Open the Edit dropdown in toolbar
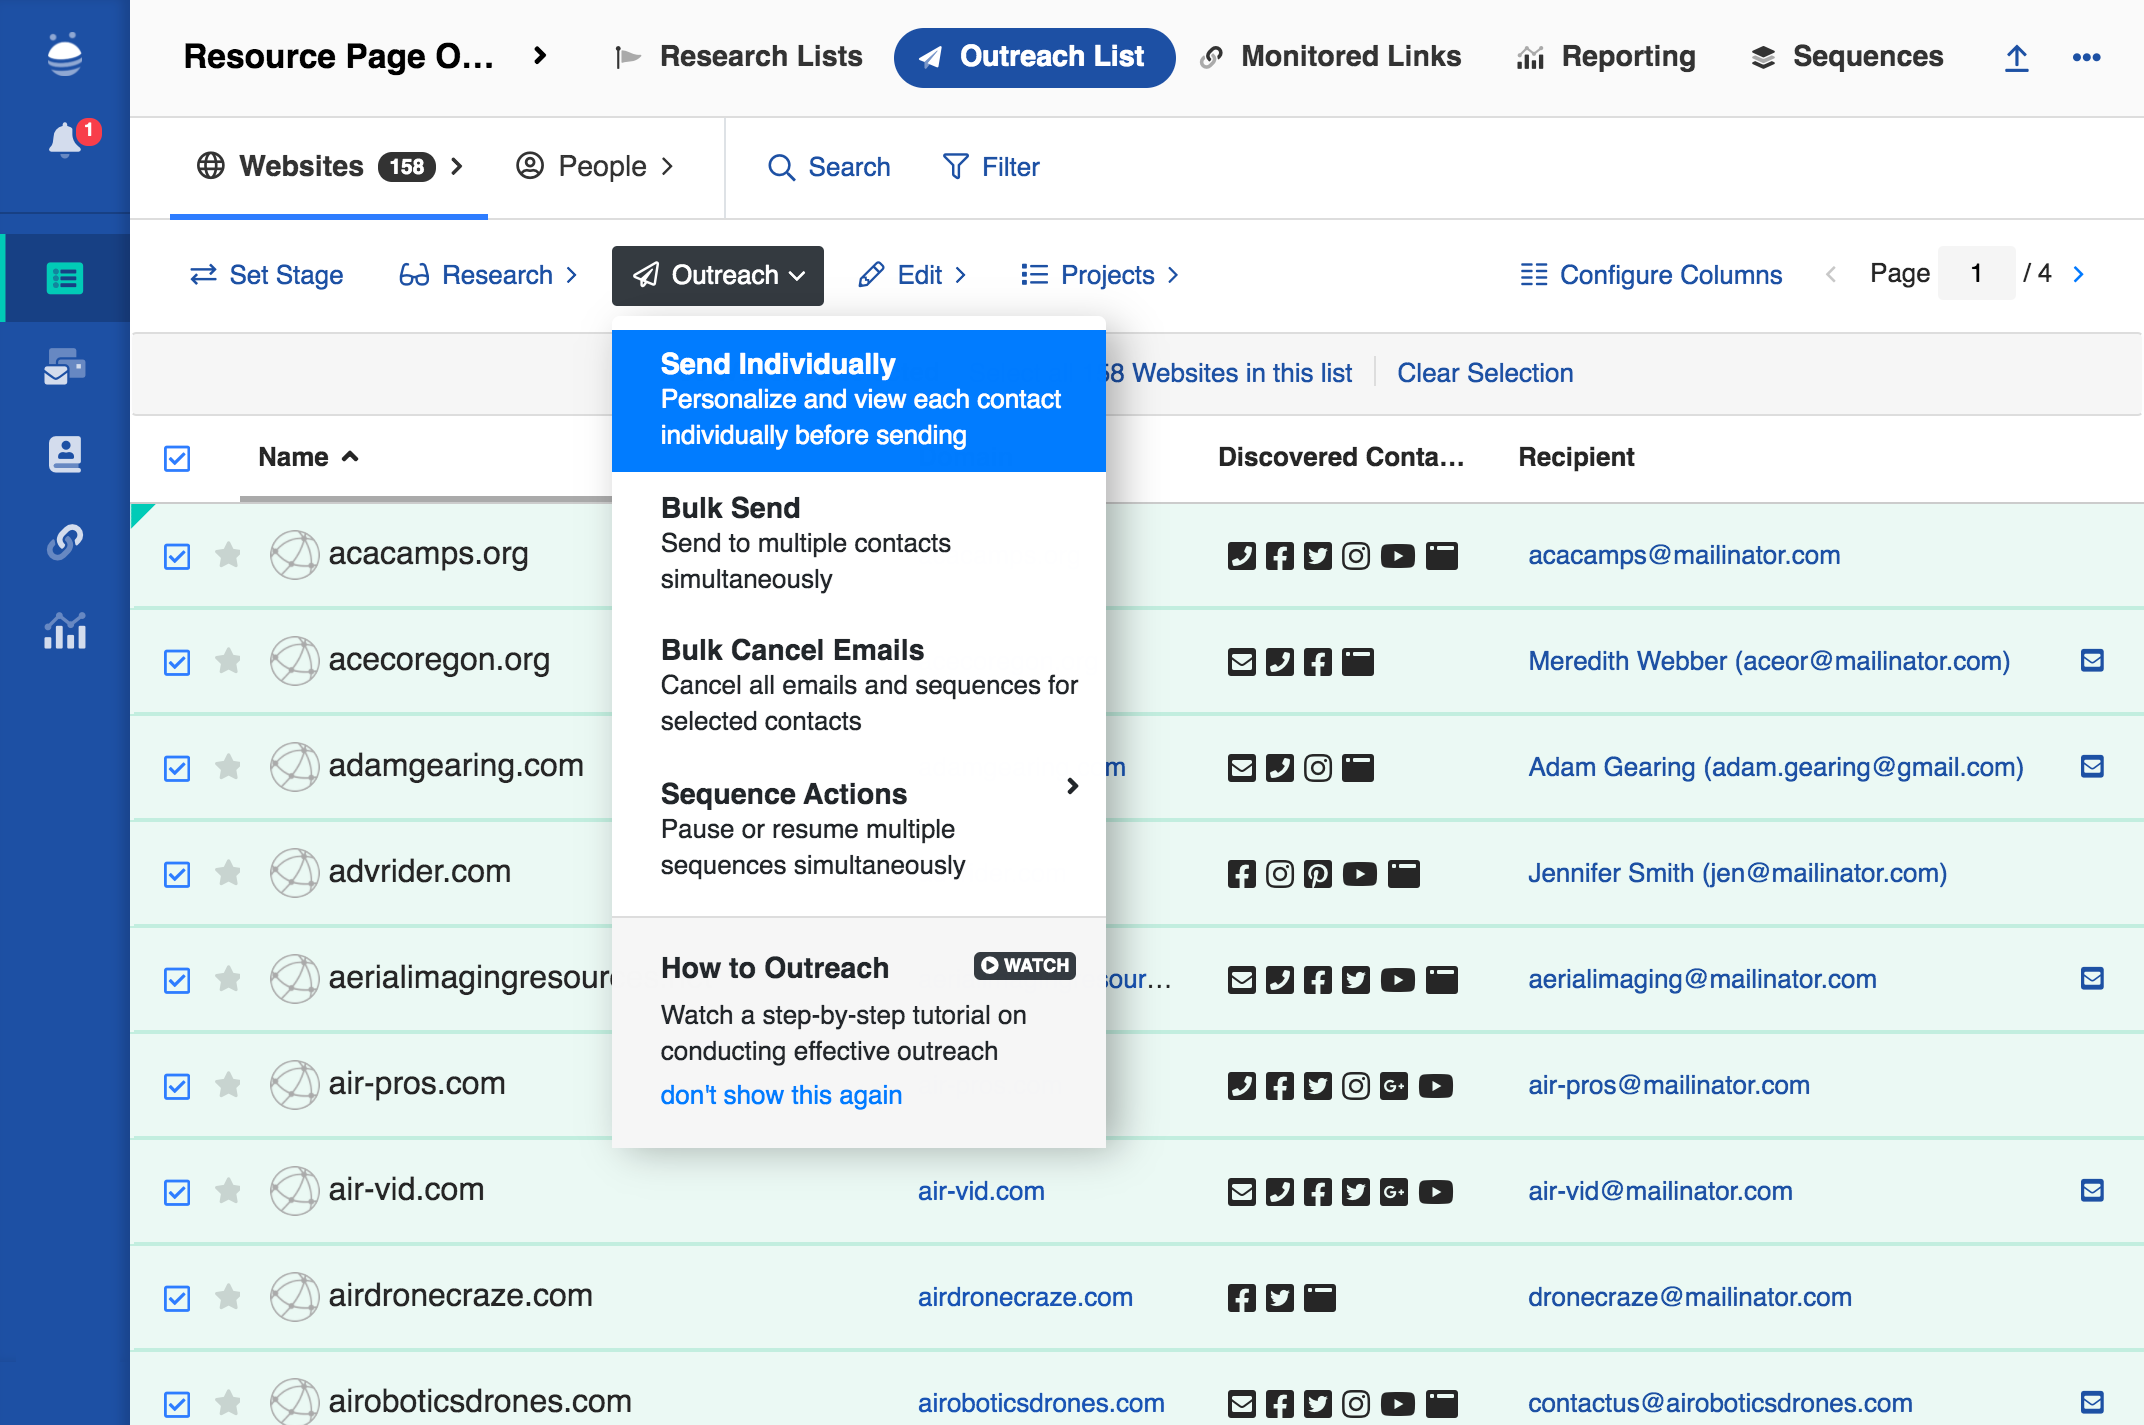This screenshot has width=2144, height=1425. tap(911, 275)
